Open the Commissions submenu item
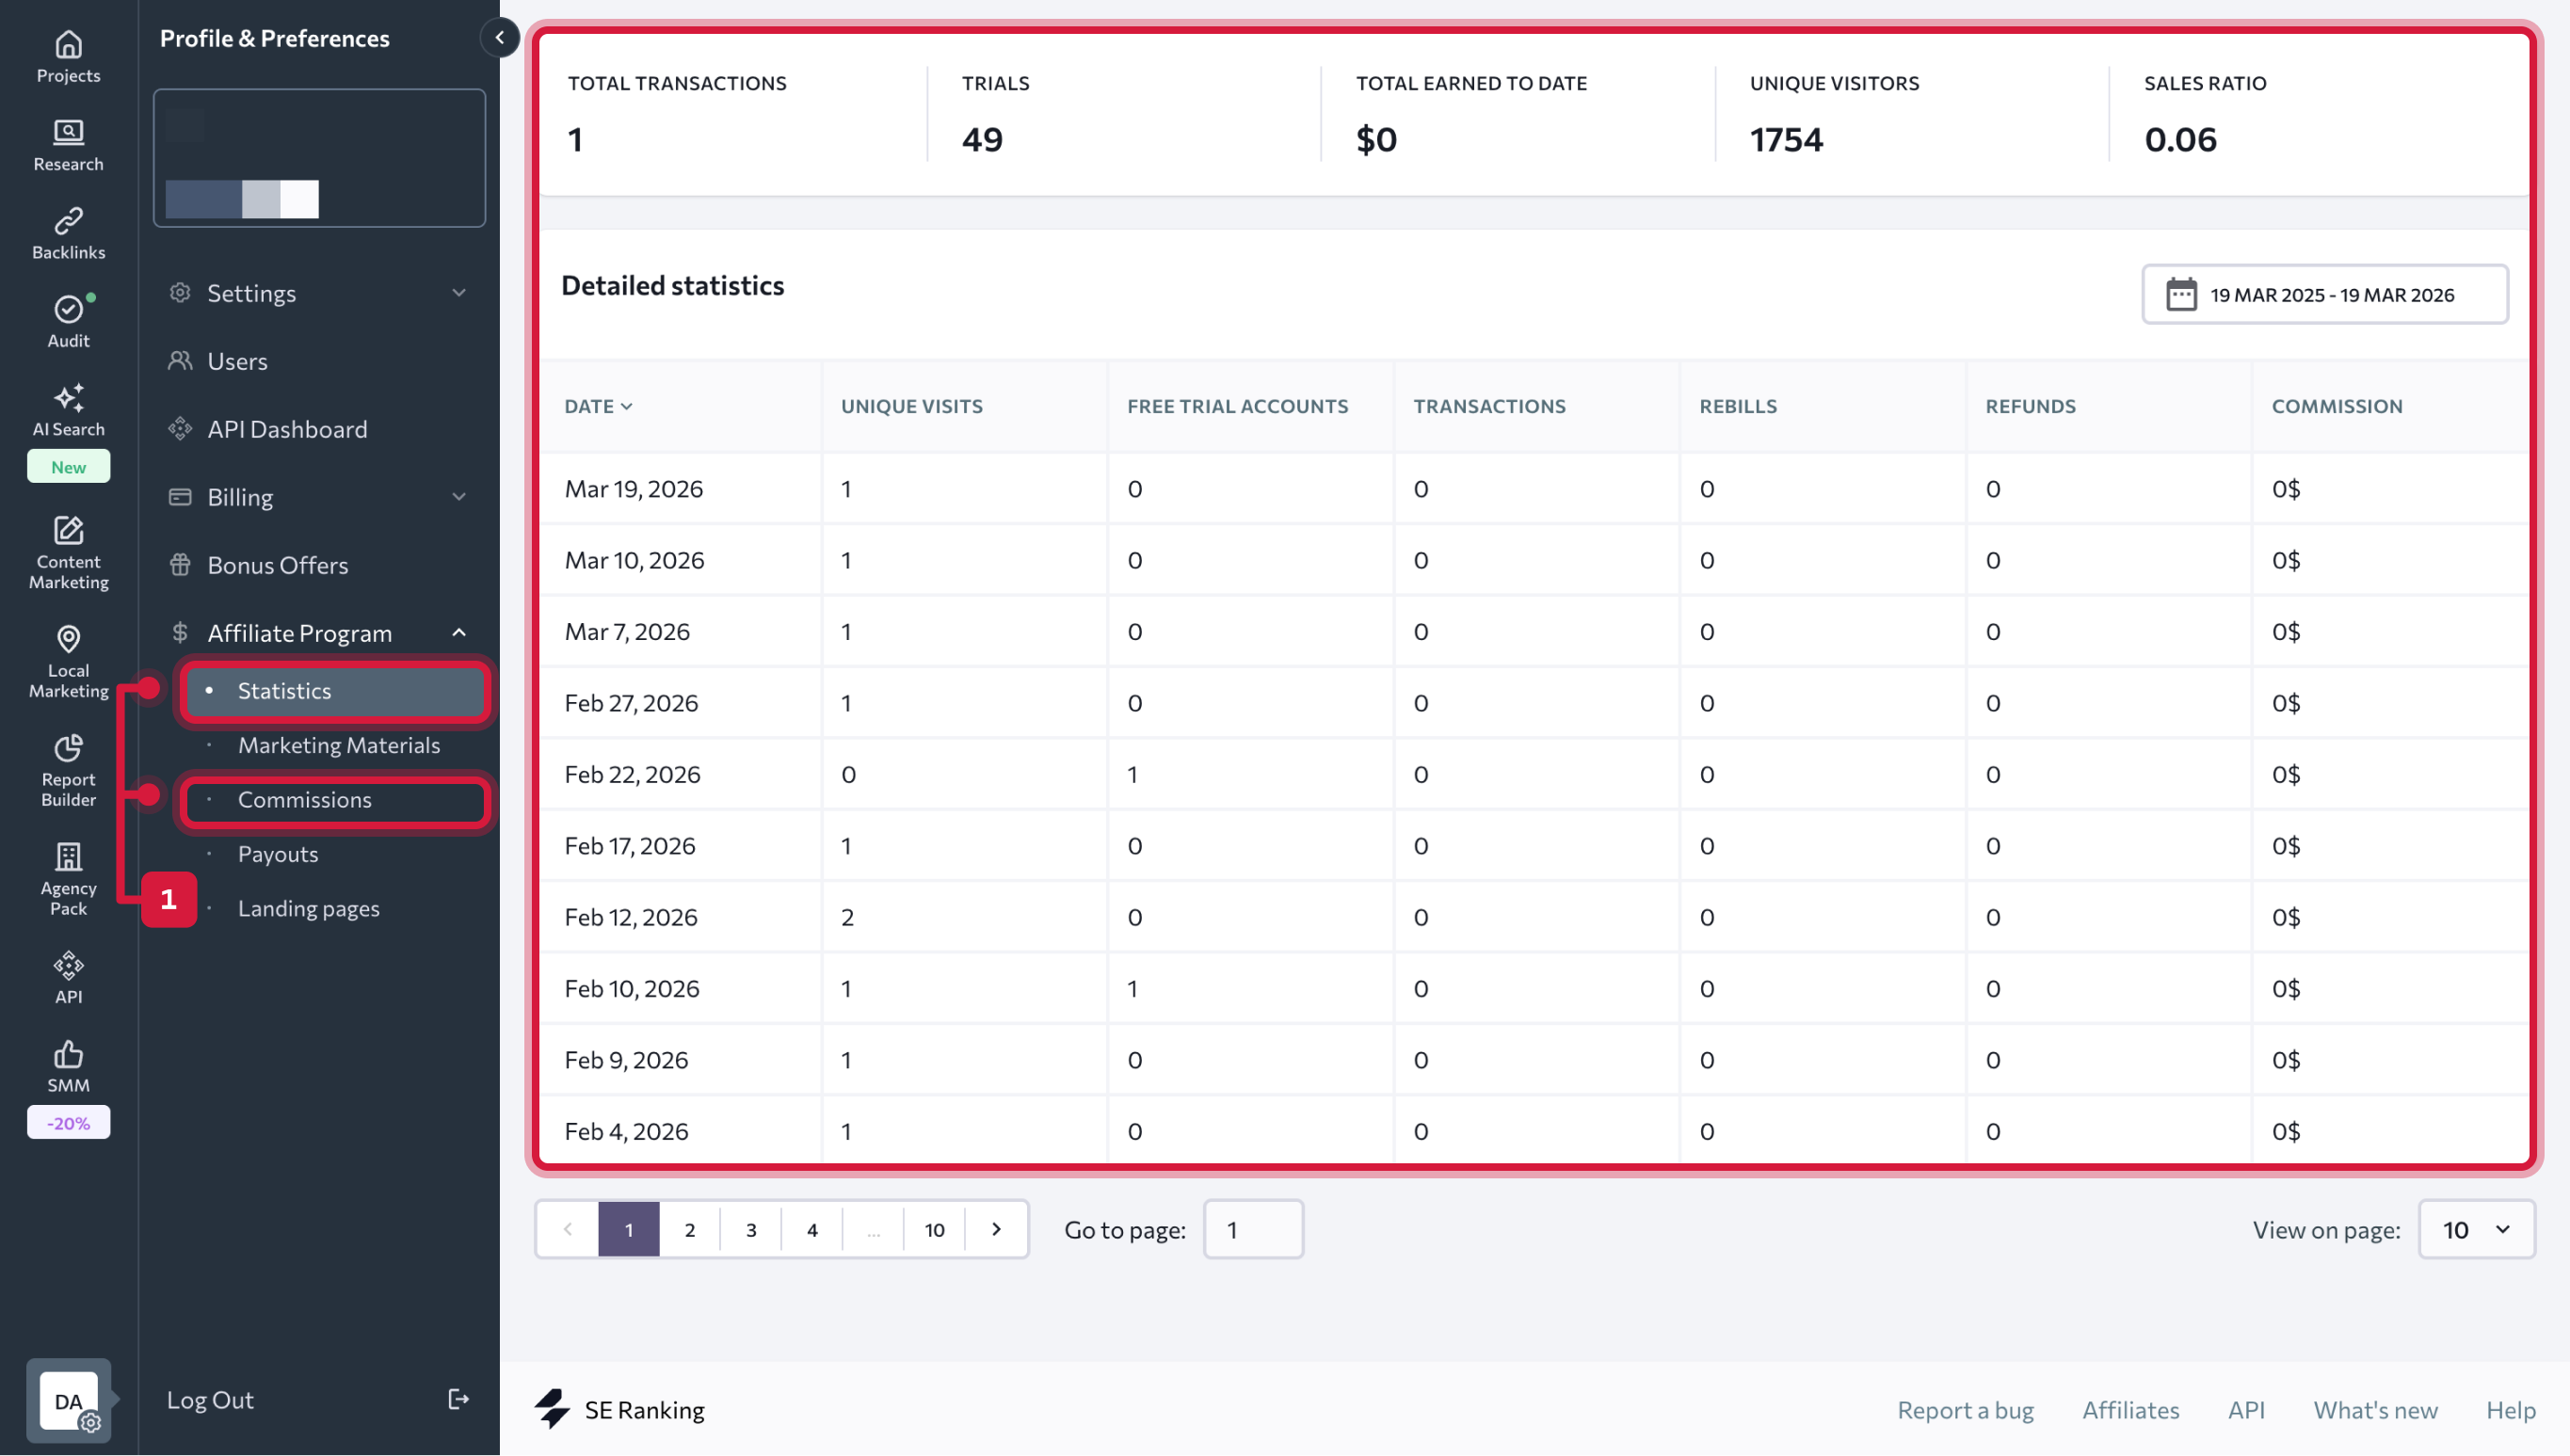 point(305,800)
